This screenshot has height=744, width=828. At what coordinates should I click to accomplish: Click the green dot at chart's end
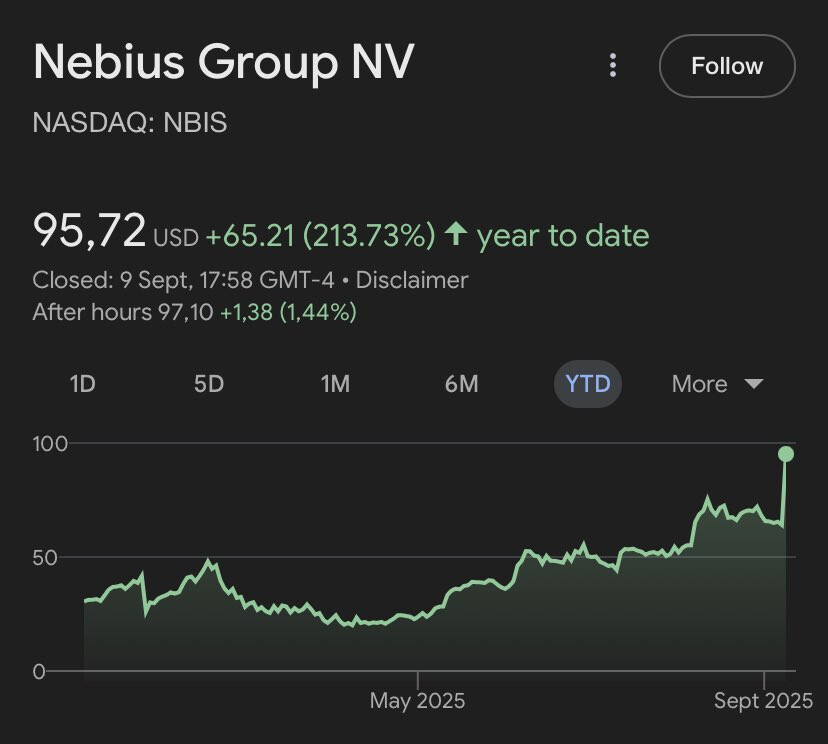point(786,454)
